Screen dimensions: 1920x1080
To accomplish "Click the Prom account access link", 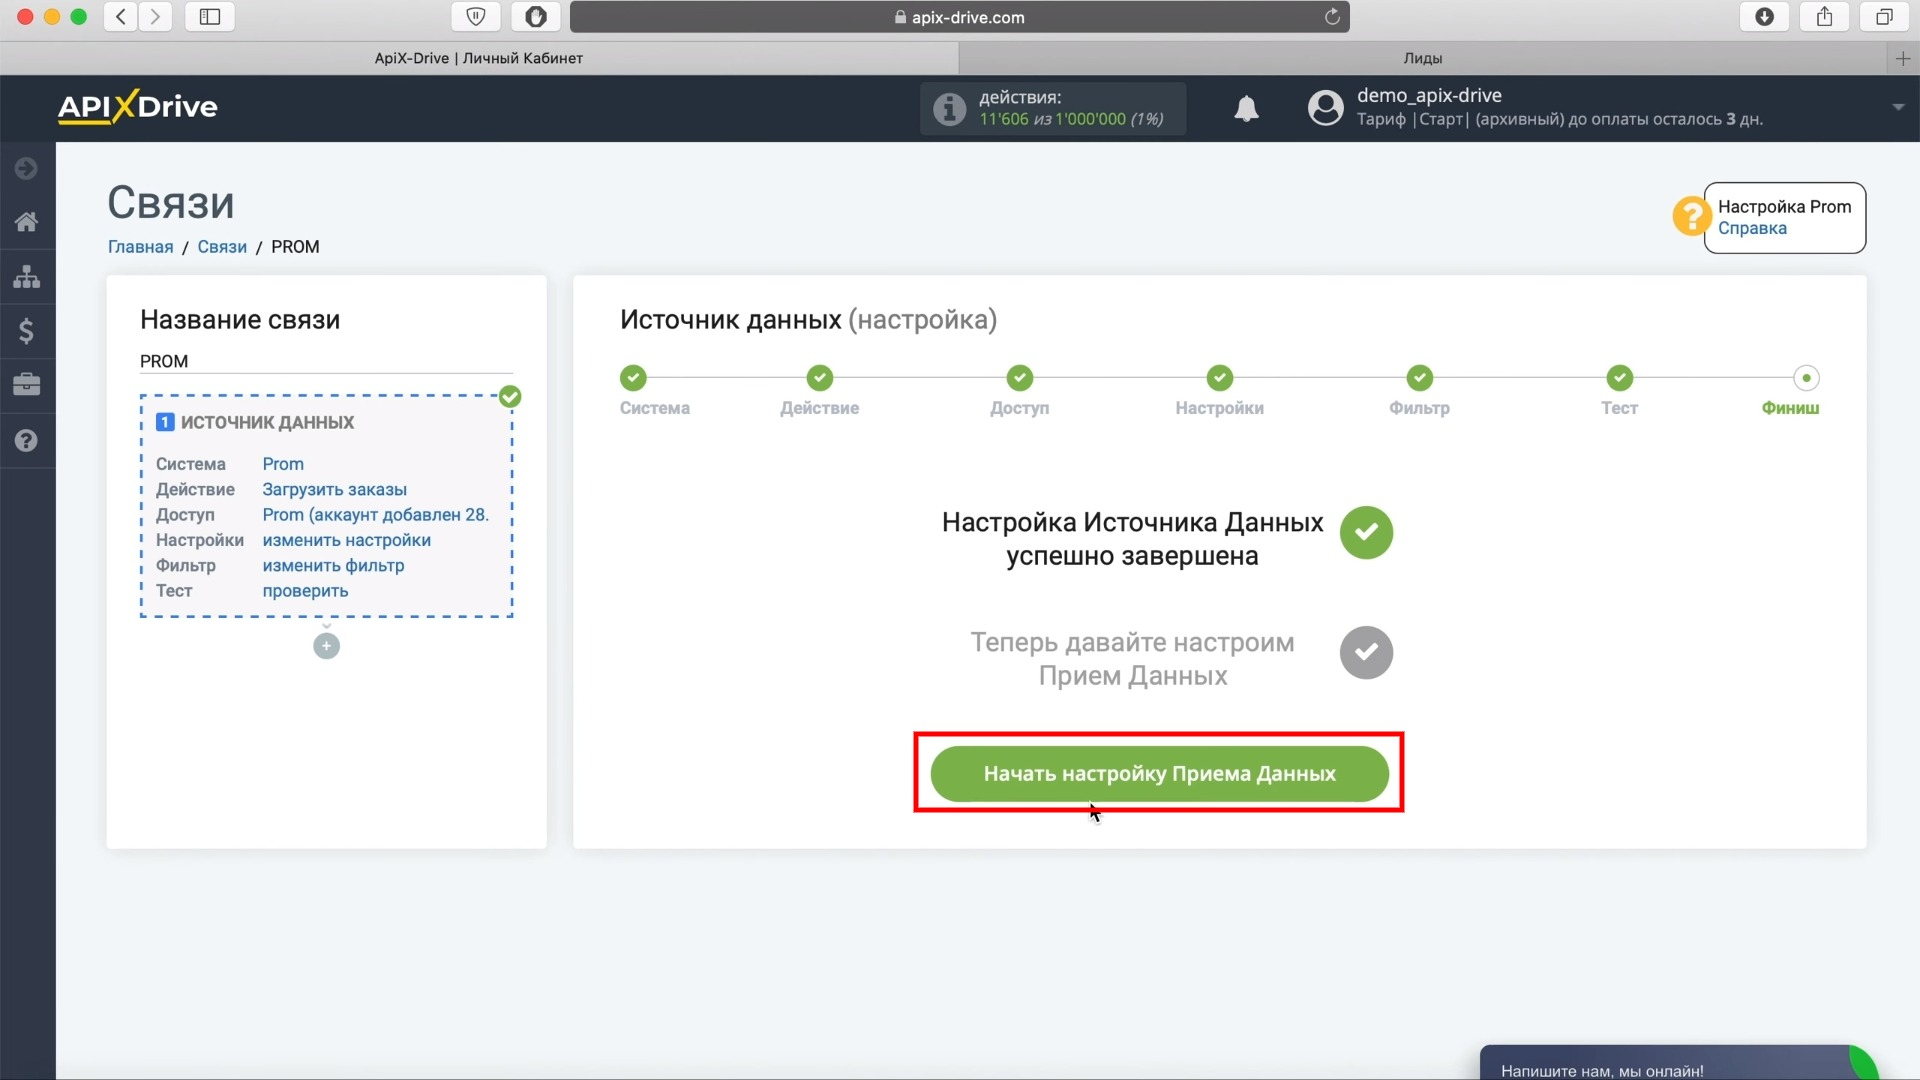I will pos(375,515).
